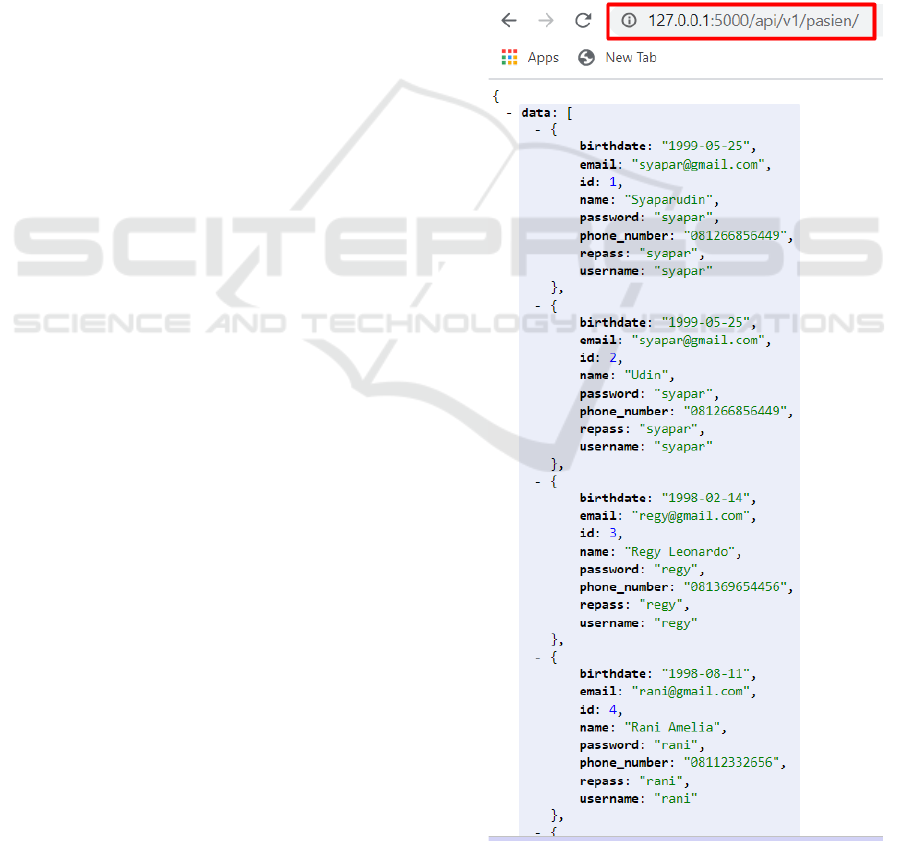Click the "Syaparudin" name value
Screen dimensions: 901x841
[670, 200]
